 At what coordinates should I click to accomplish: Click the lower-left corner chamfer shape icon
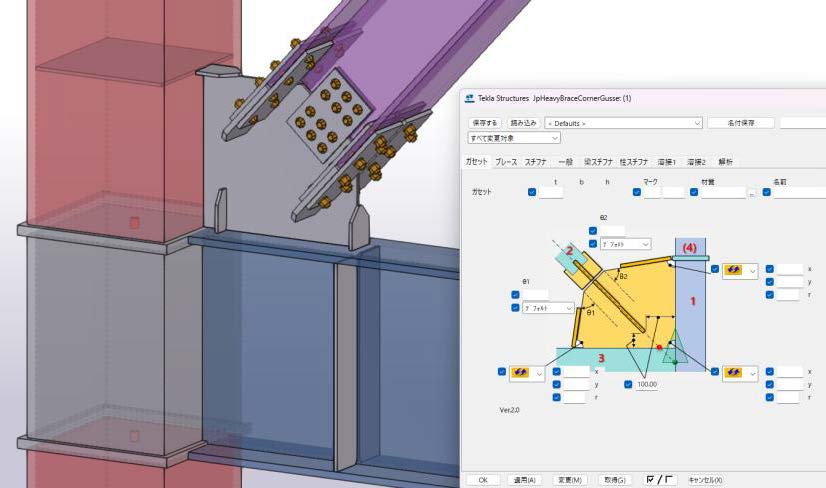coord(522,373)
